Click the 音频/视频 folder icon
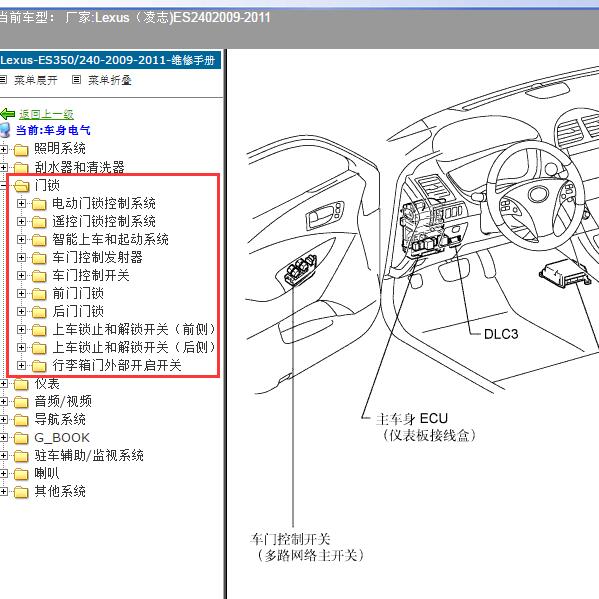599x599 pixels. [x=21, y=402]
